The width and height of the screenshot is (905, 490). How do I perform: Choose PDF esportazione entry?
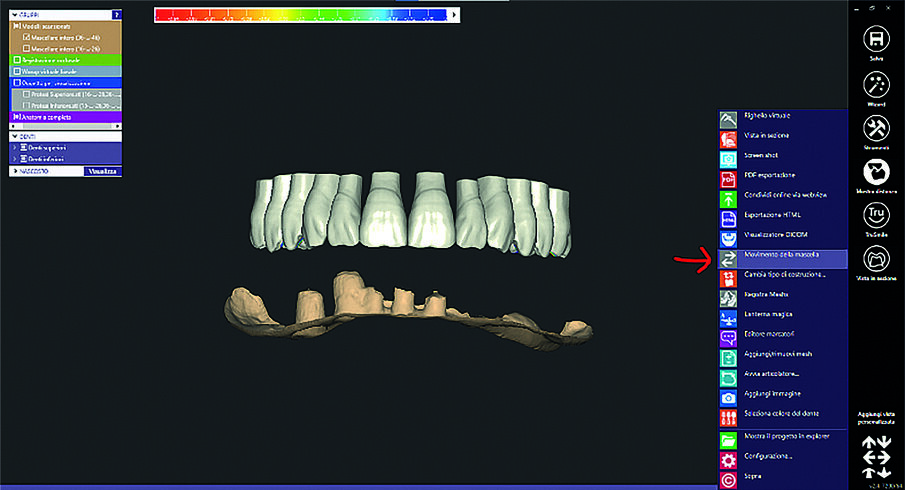pyautogui.click(x=782, y=179)
